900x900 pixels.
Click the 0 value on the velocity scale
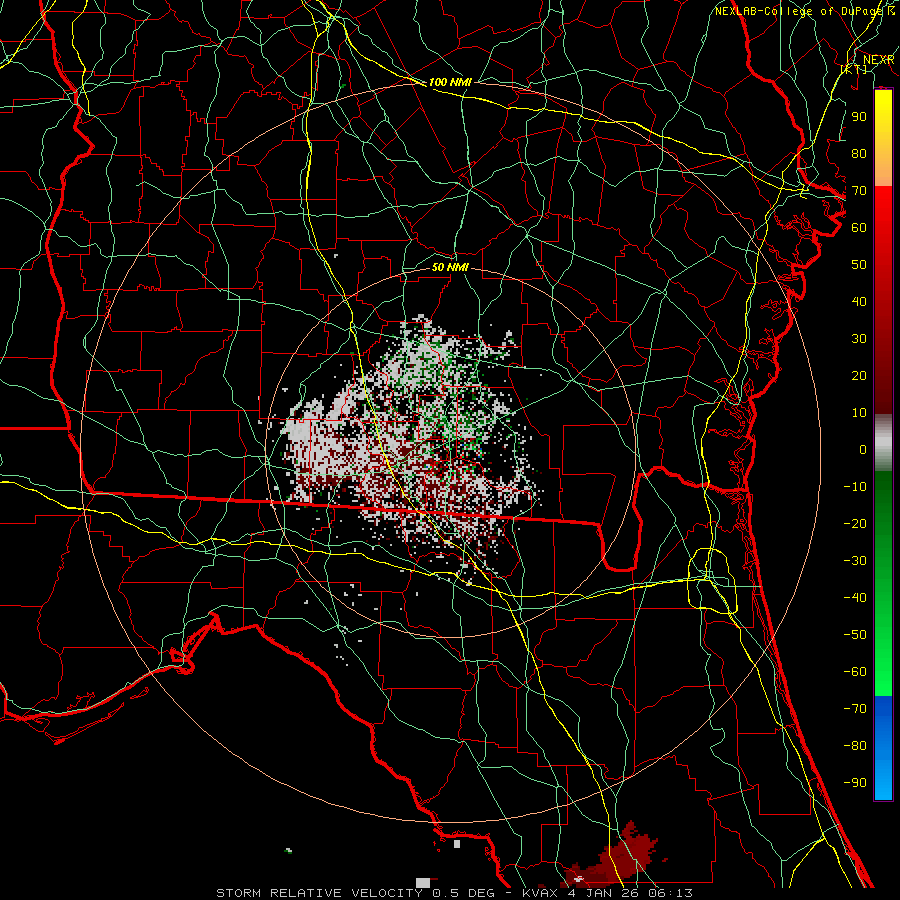[863, 449]
